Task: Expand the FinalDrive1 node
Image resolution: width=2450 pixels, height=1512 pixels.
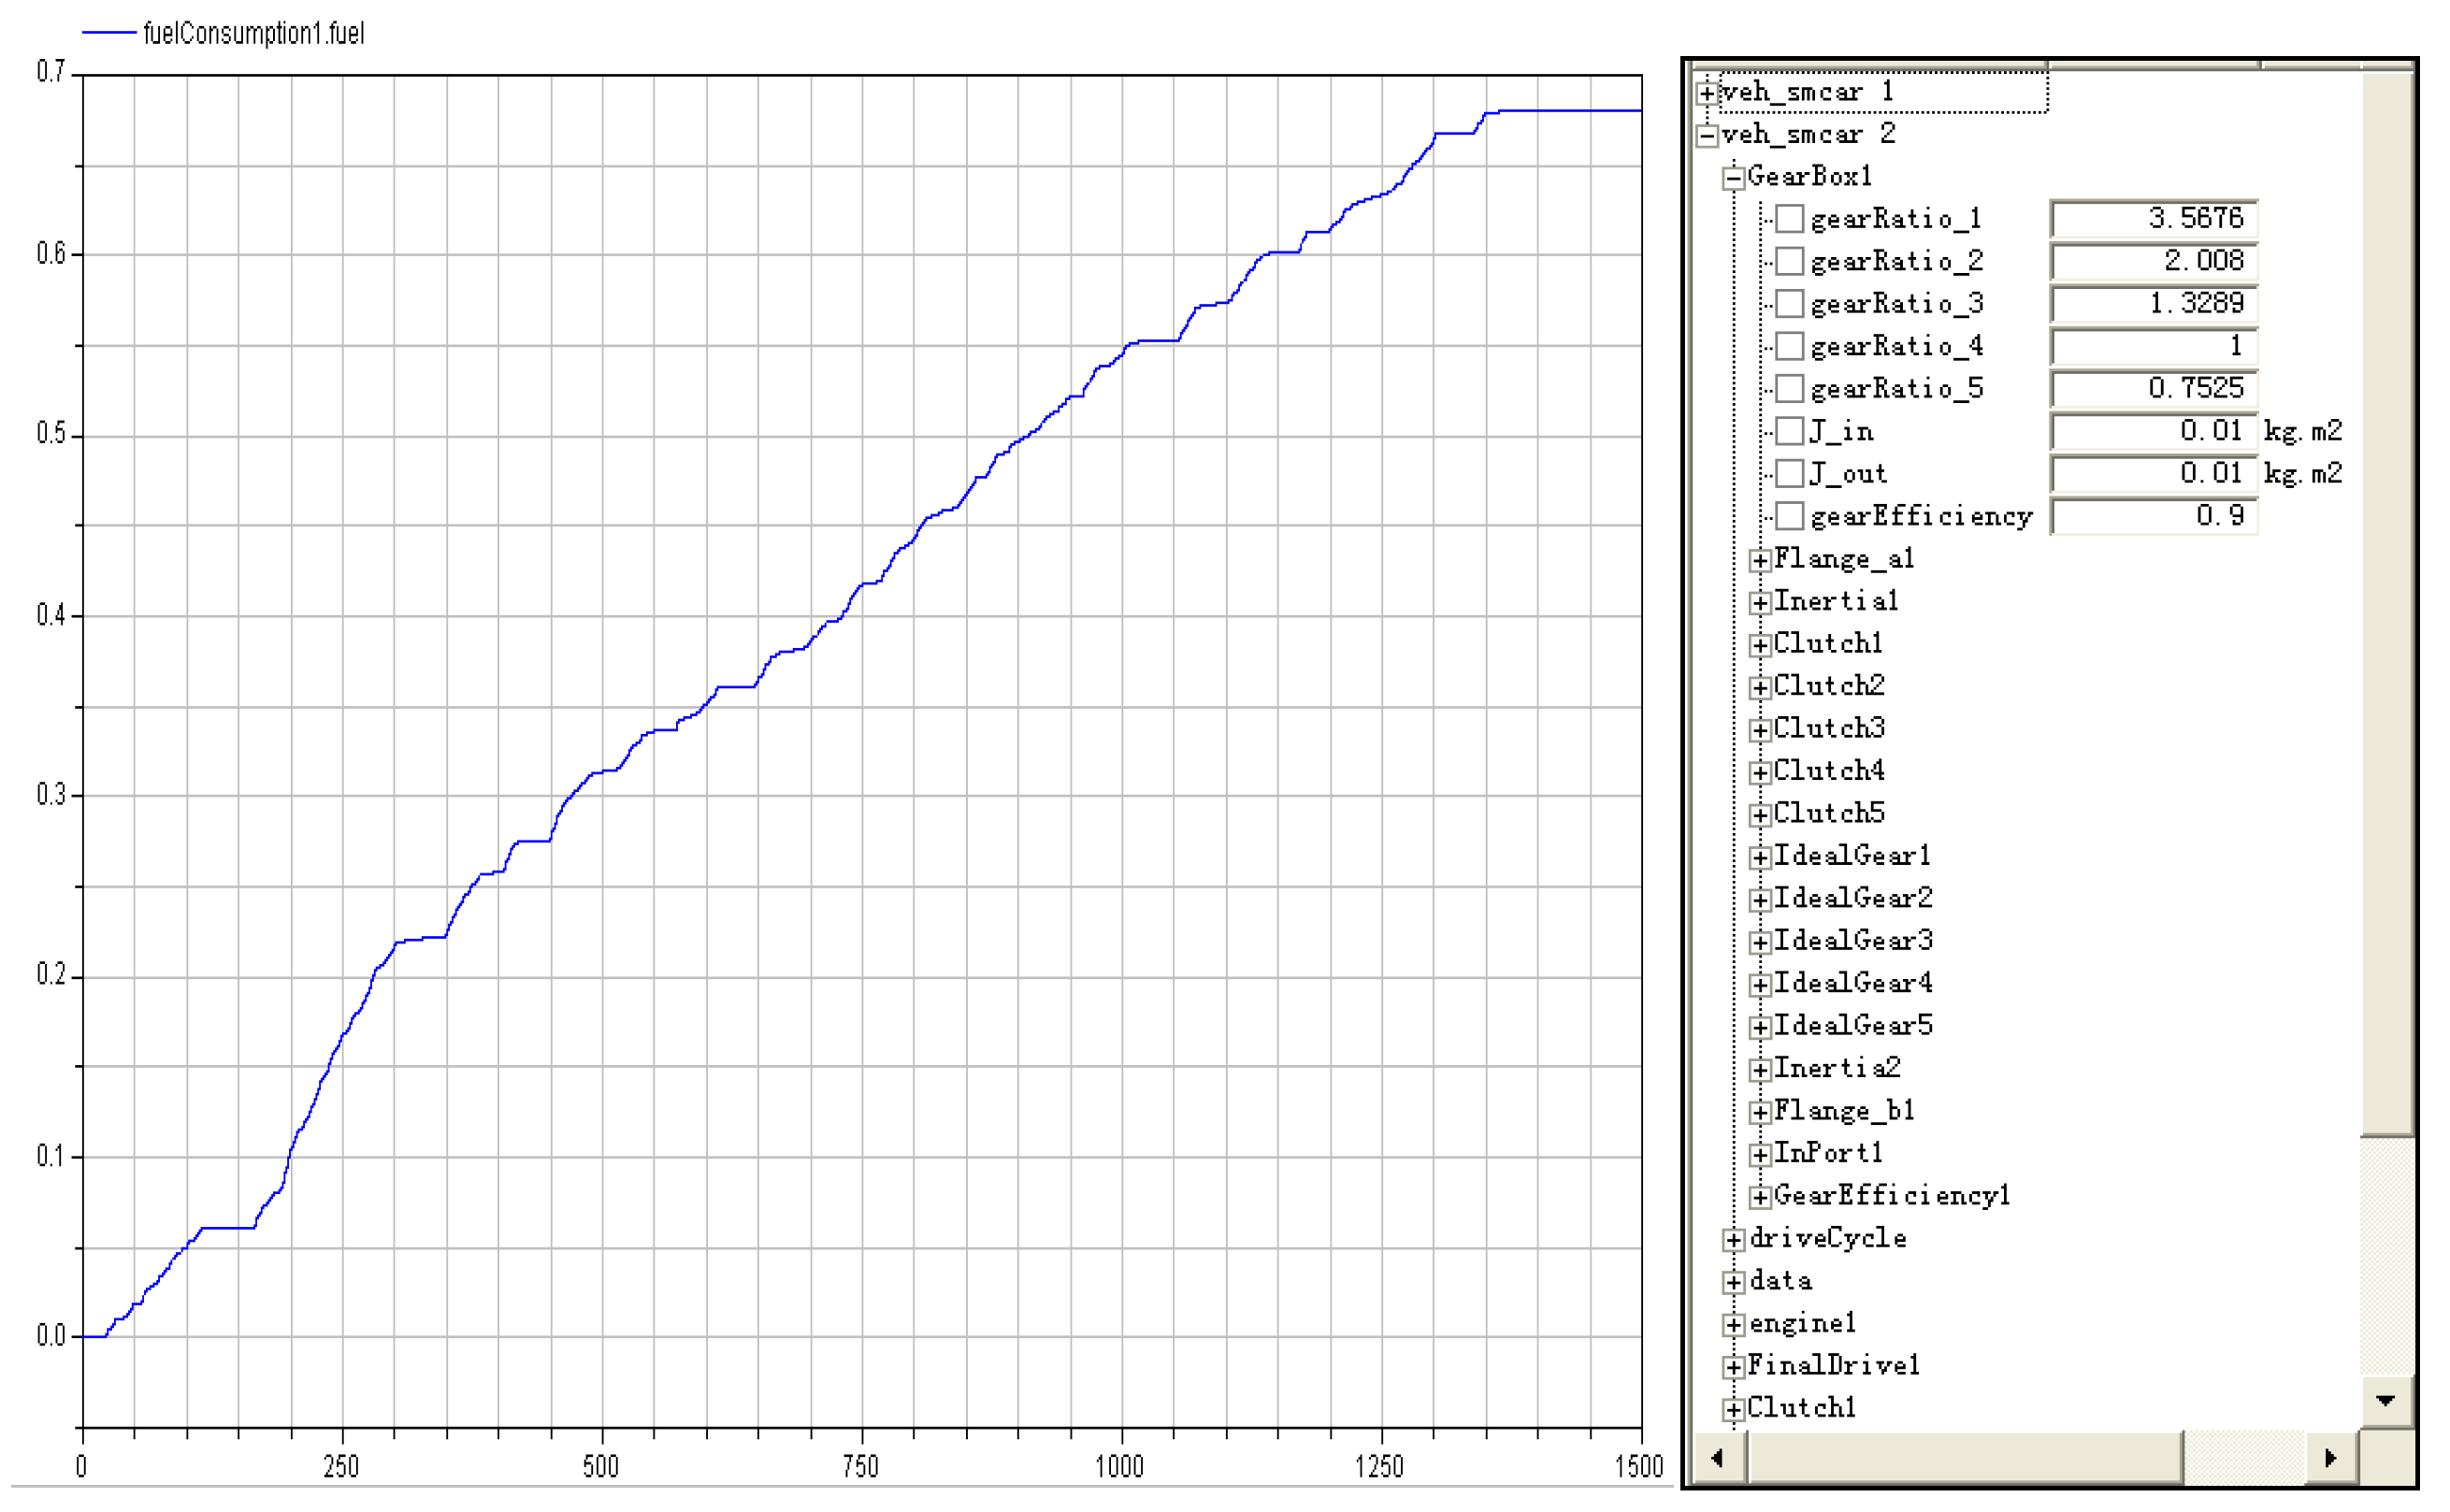Action: tap(1733, 1367)
